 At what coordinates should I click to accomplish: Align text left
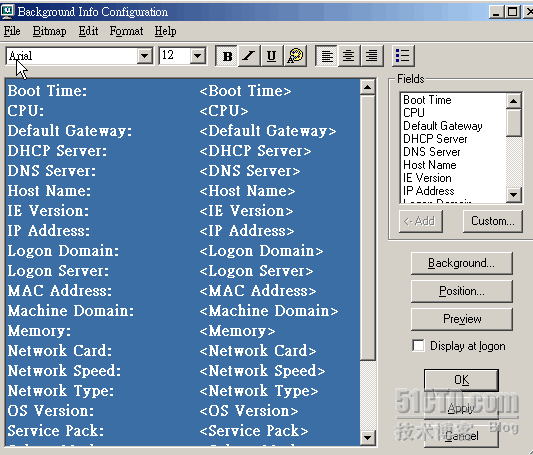[x=327, y=56]
